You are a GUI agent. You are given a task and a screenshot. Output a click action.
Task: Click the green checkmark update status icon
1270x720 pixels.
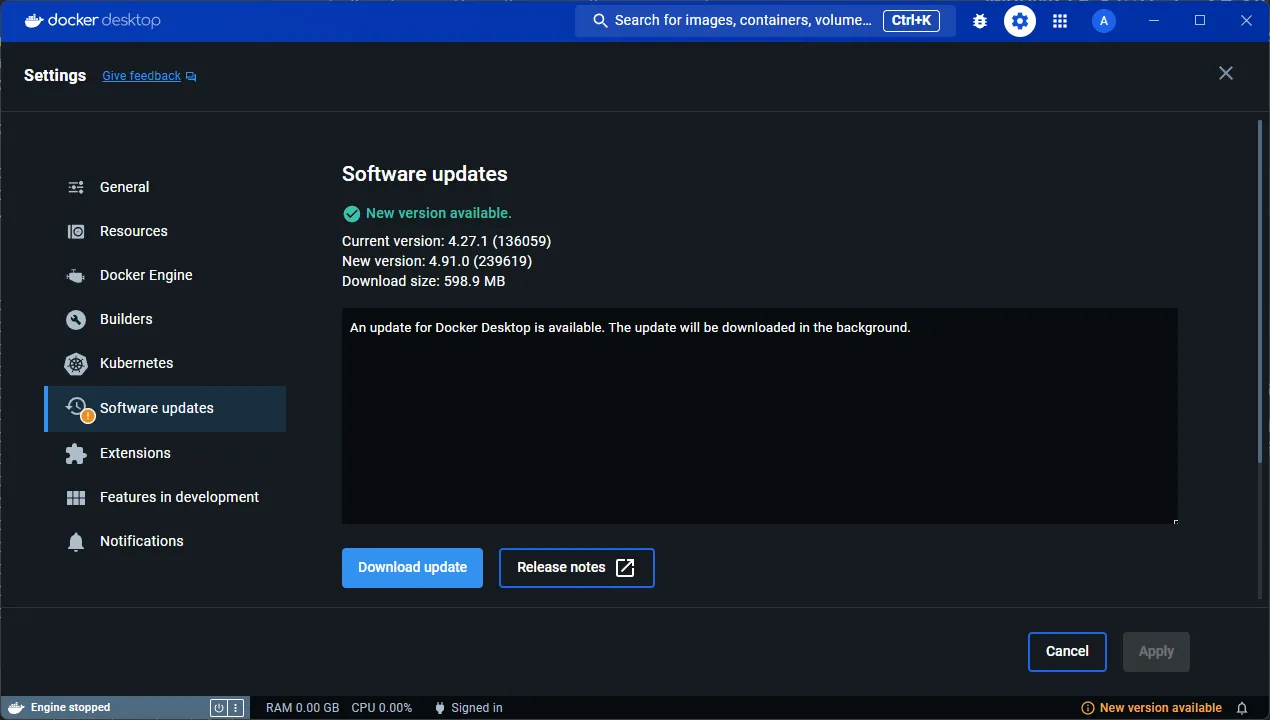351,213
